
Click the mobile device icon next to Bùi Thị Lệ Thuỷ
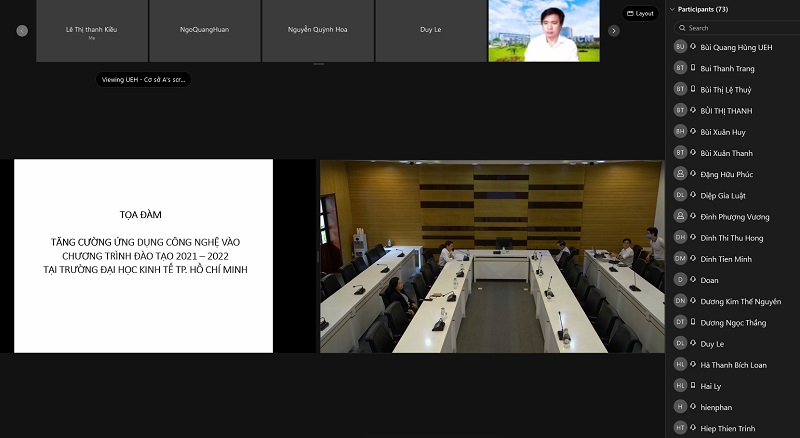(x=693, y=89)
